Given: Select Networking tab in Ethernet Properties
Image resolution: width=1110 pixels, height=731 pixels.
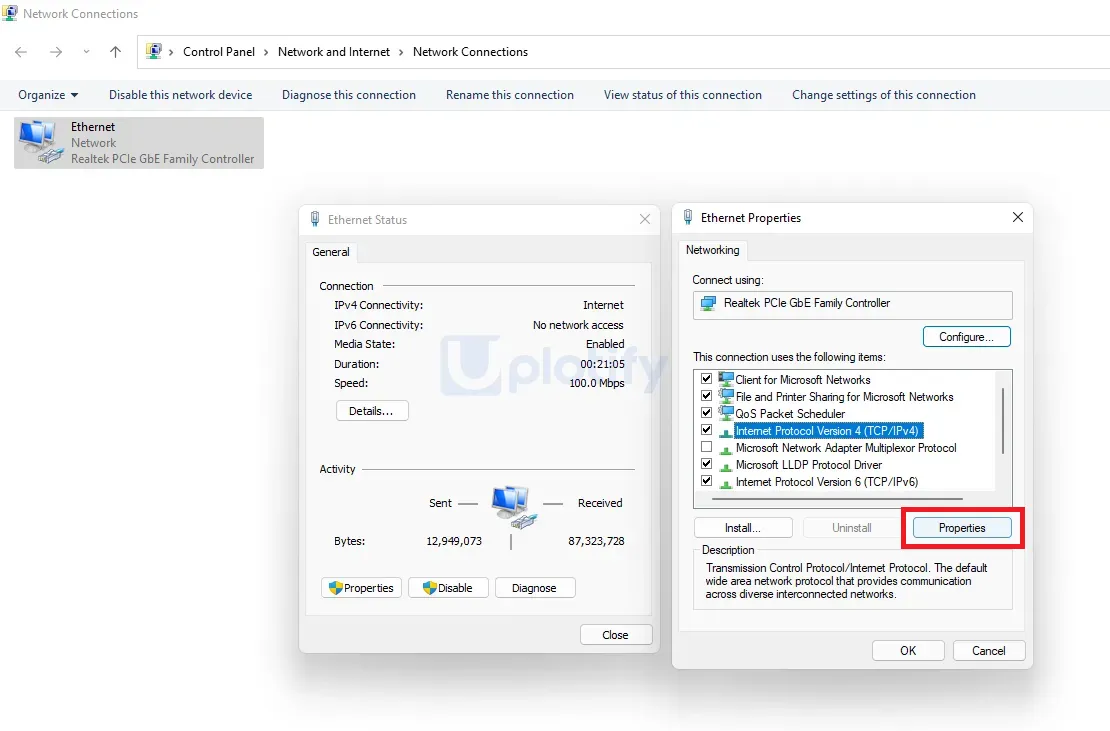Looking at the screenshot, I should pyautogui.click(x=712, y=250).
